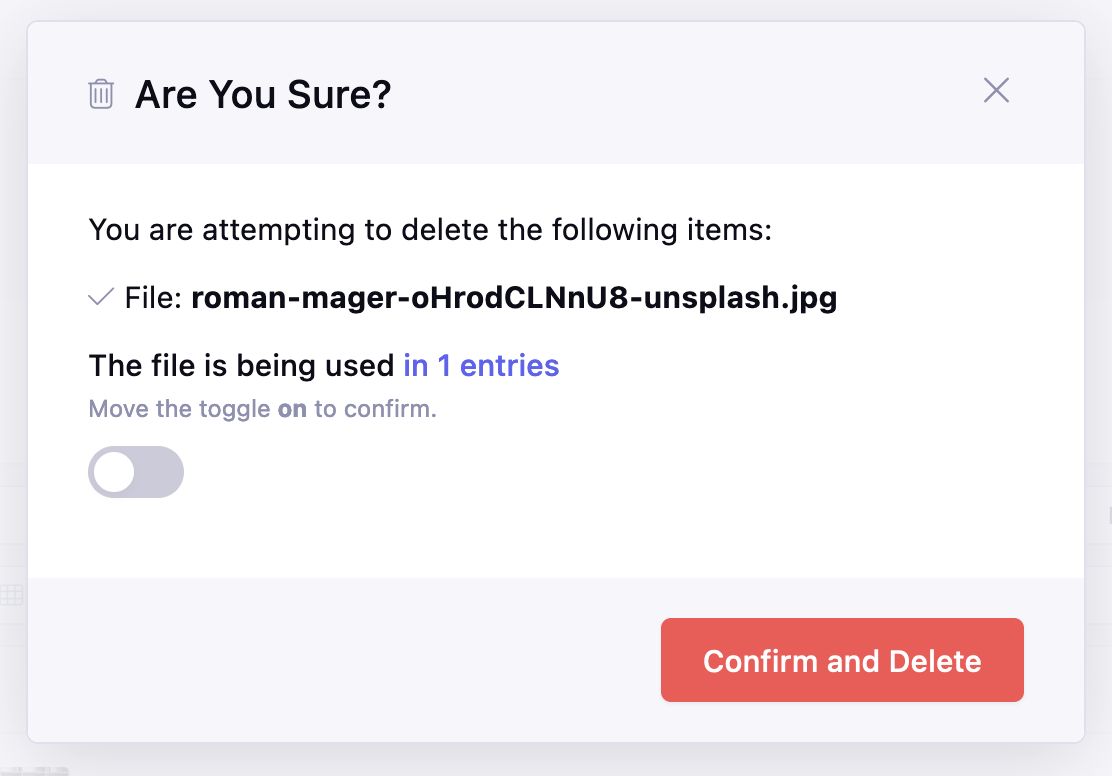Click the white knob of the toggle
Screen dimensions: 1112x776
(x=114, y=472)
